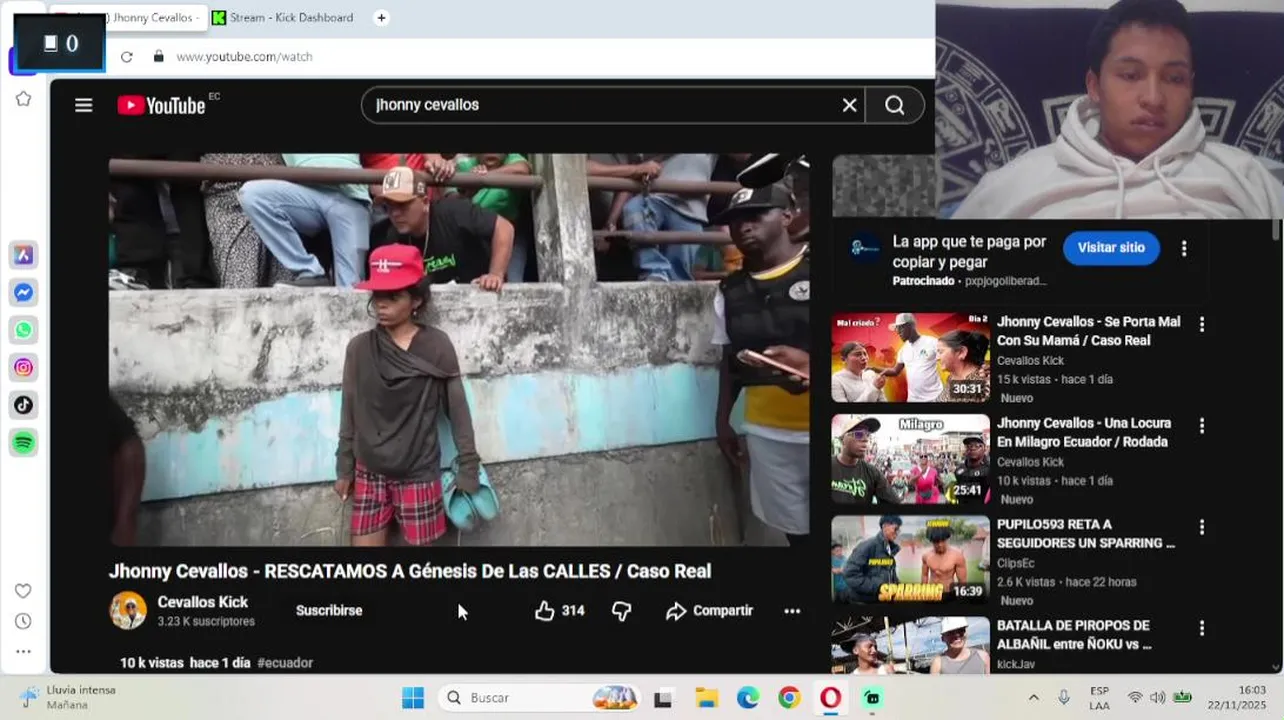
Task: Switch to Opera on the taskbar
Action: tap(831, 698)
